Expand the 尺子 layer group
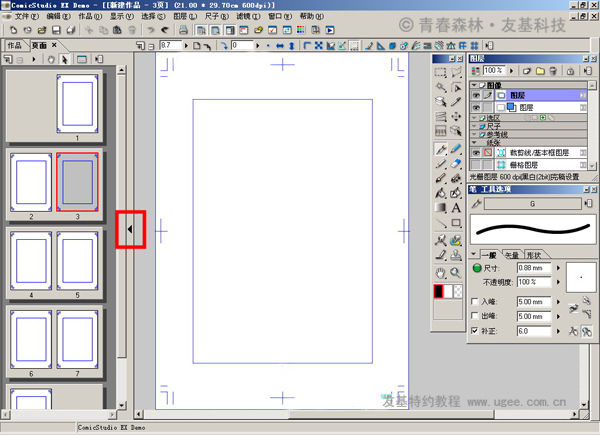The height and width of the screenshot is (435, 600). coord(474,126)
